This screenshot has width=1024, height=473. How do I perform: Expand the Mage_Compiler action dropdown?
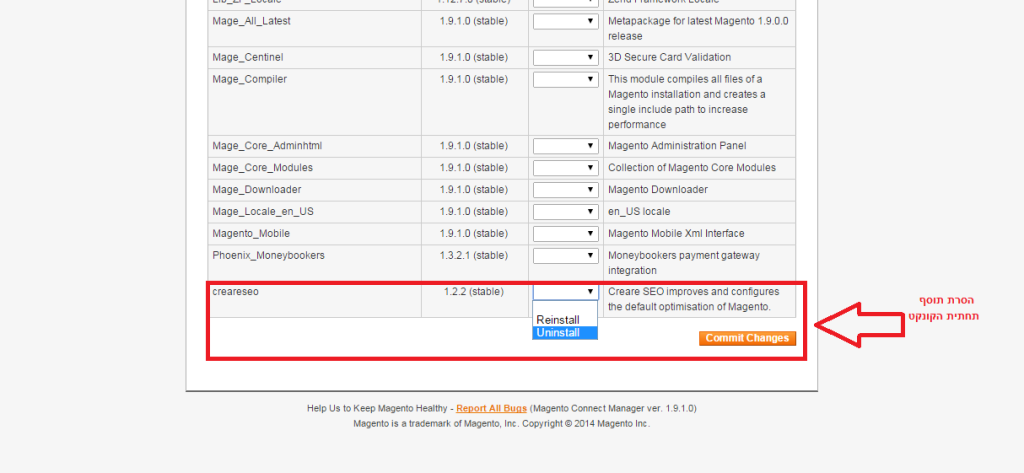click(566, 80)
